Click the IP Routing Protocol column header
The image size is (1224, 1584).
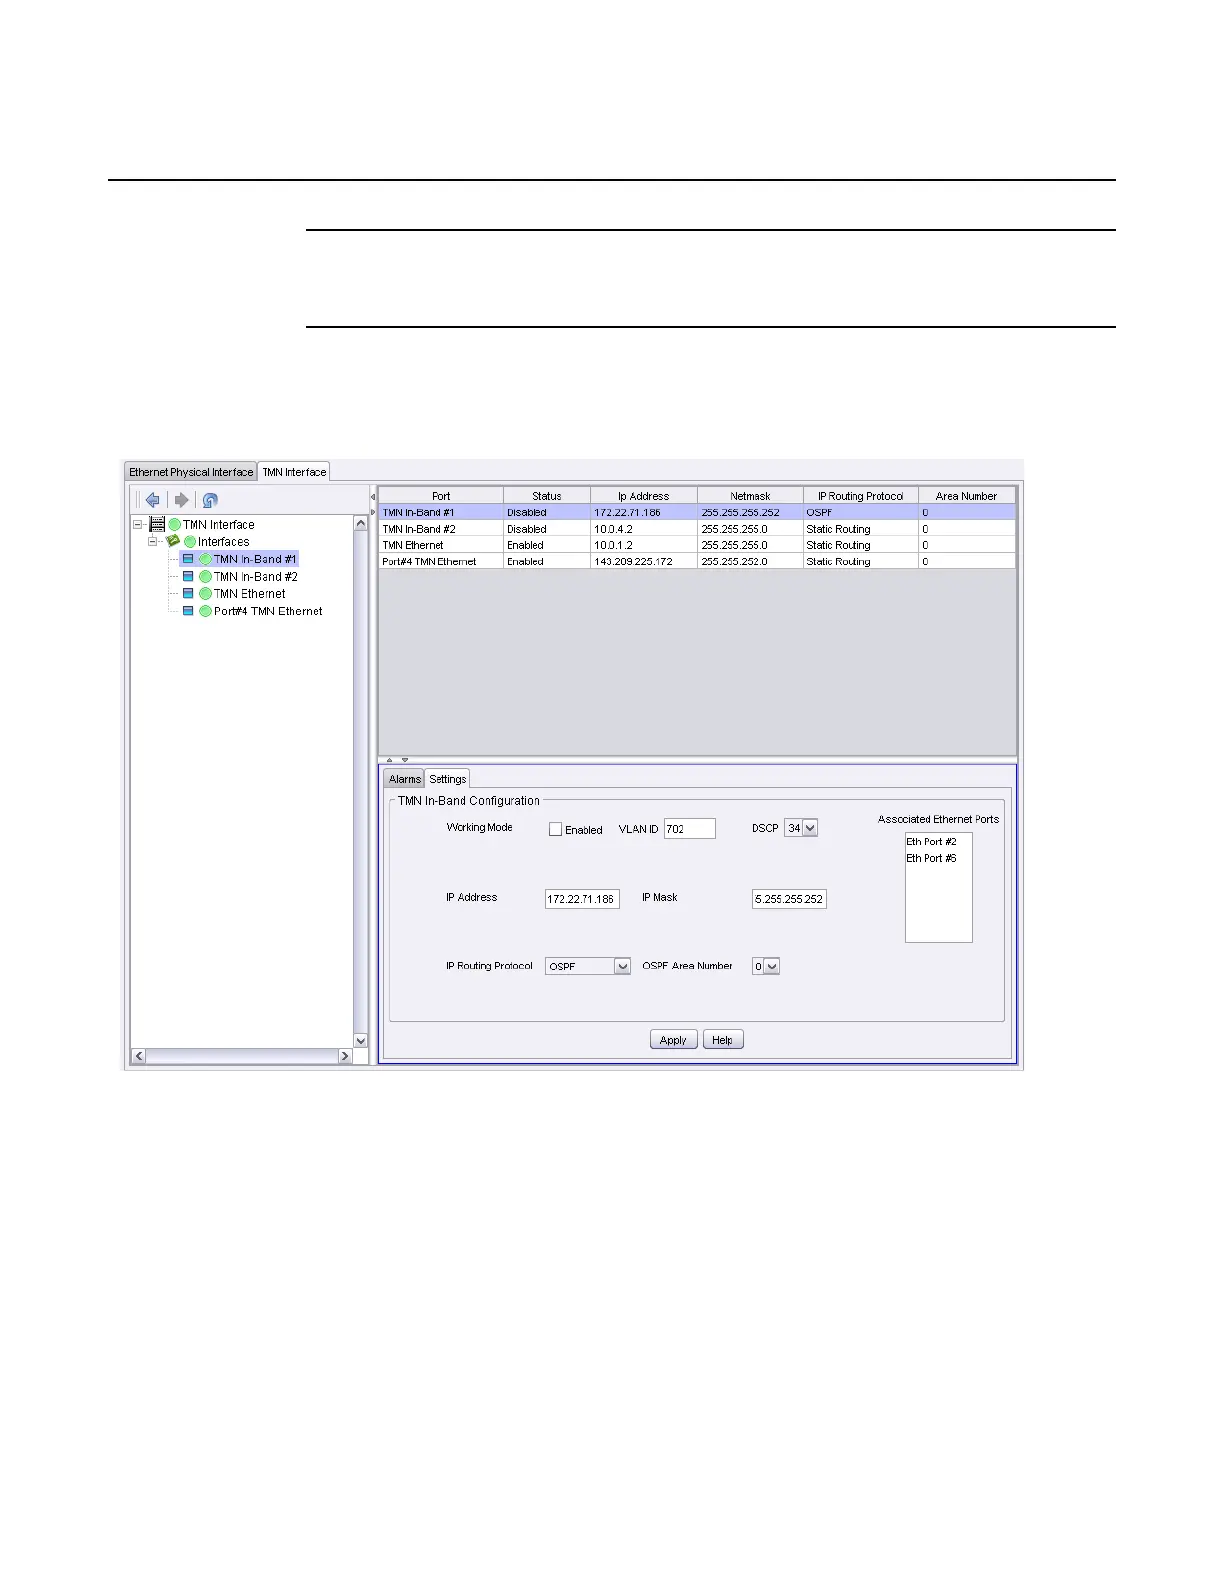[861, 496]
